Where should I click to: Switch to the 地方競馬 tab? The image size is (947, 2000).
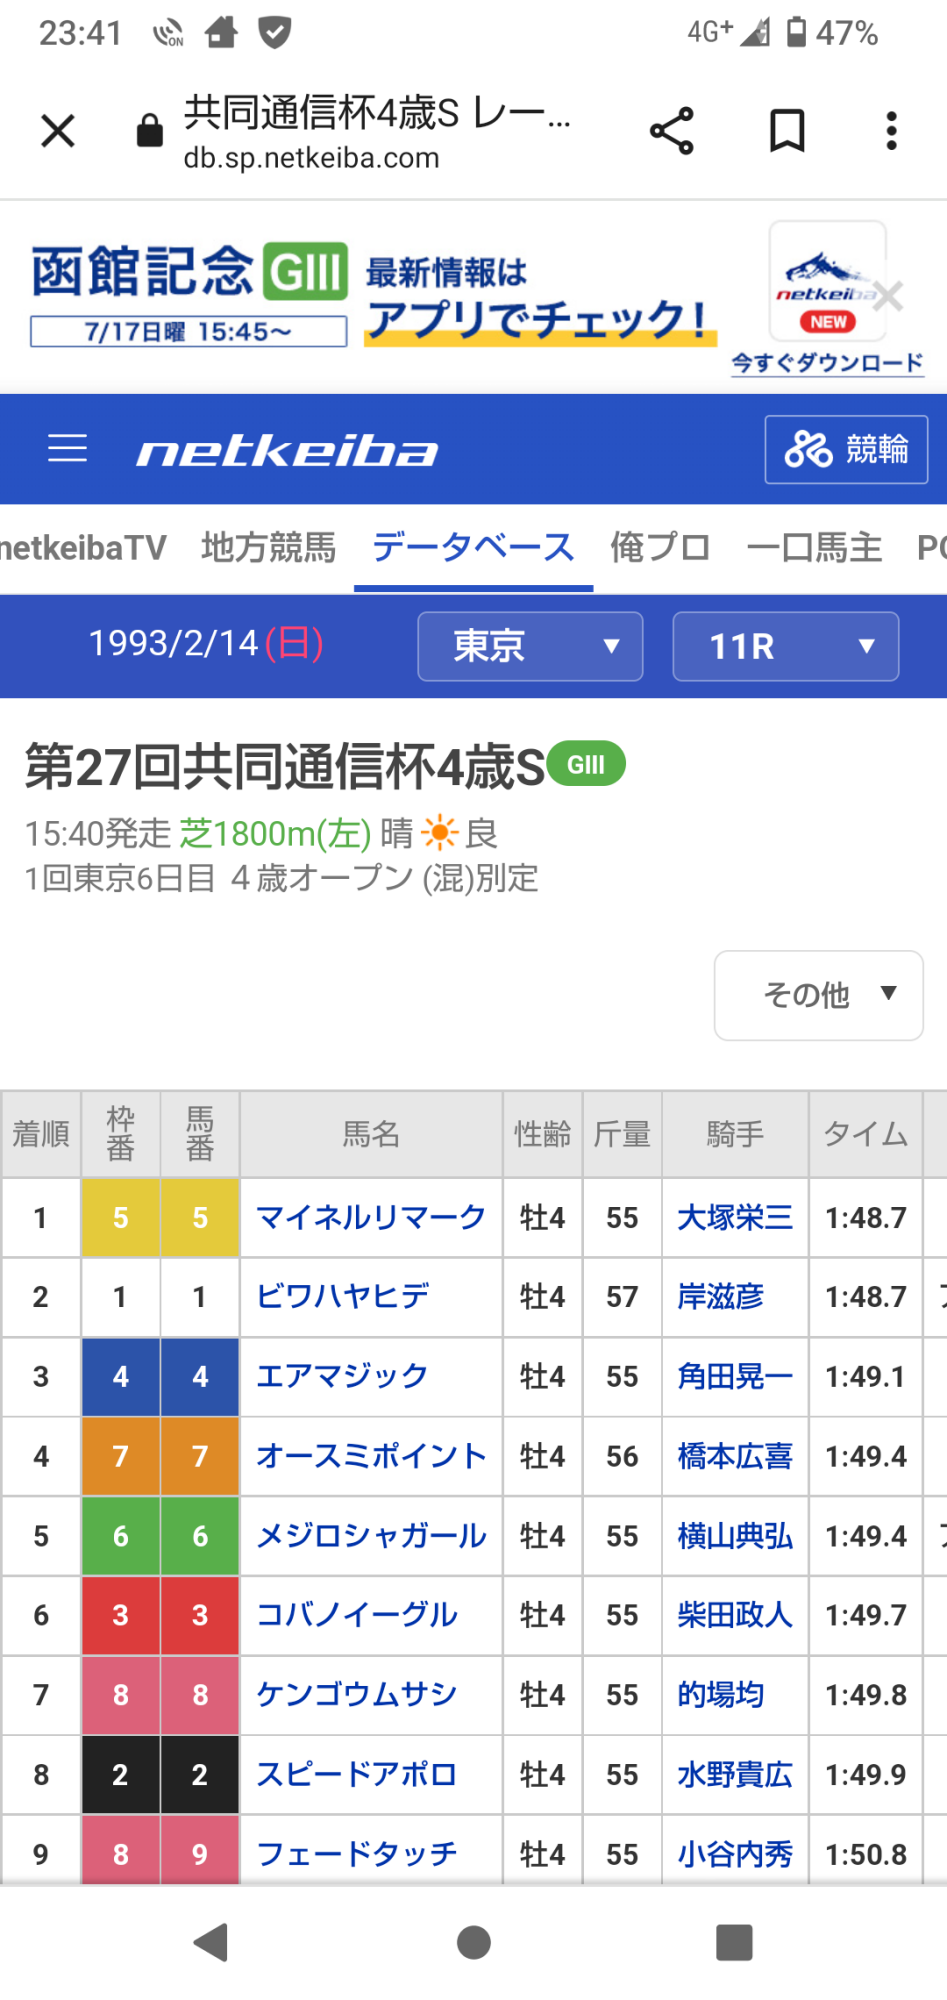[268, 548]
